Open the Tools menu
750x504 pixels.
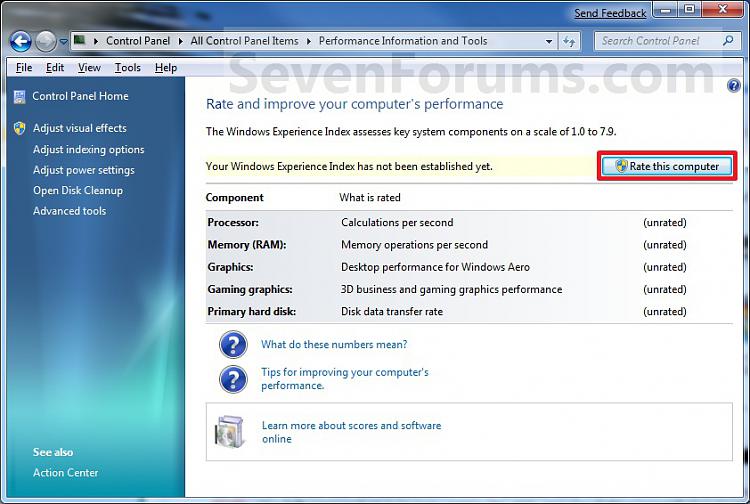[127, 68]
